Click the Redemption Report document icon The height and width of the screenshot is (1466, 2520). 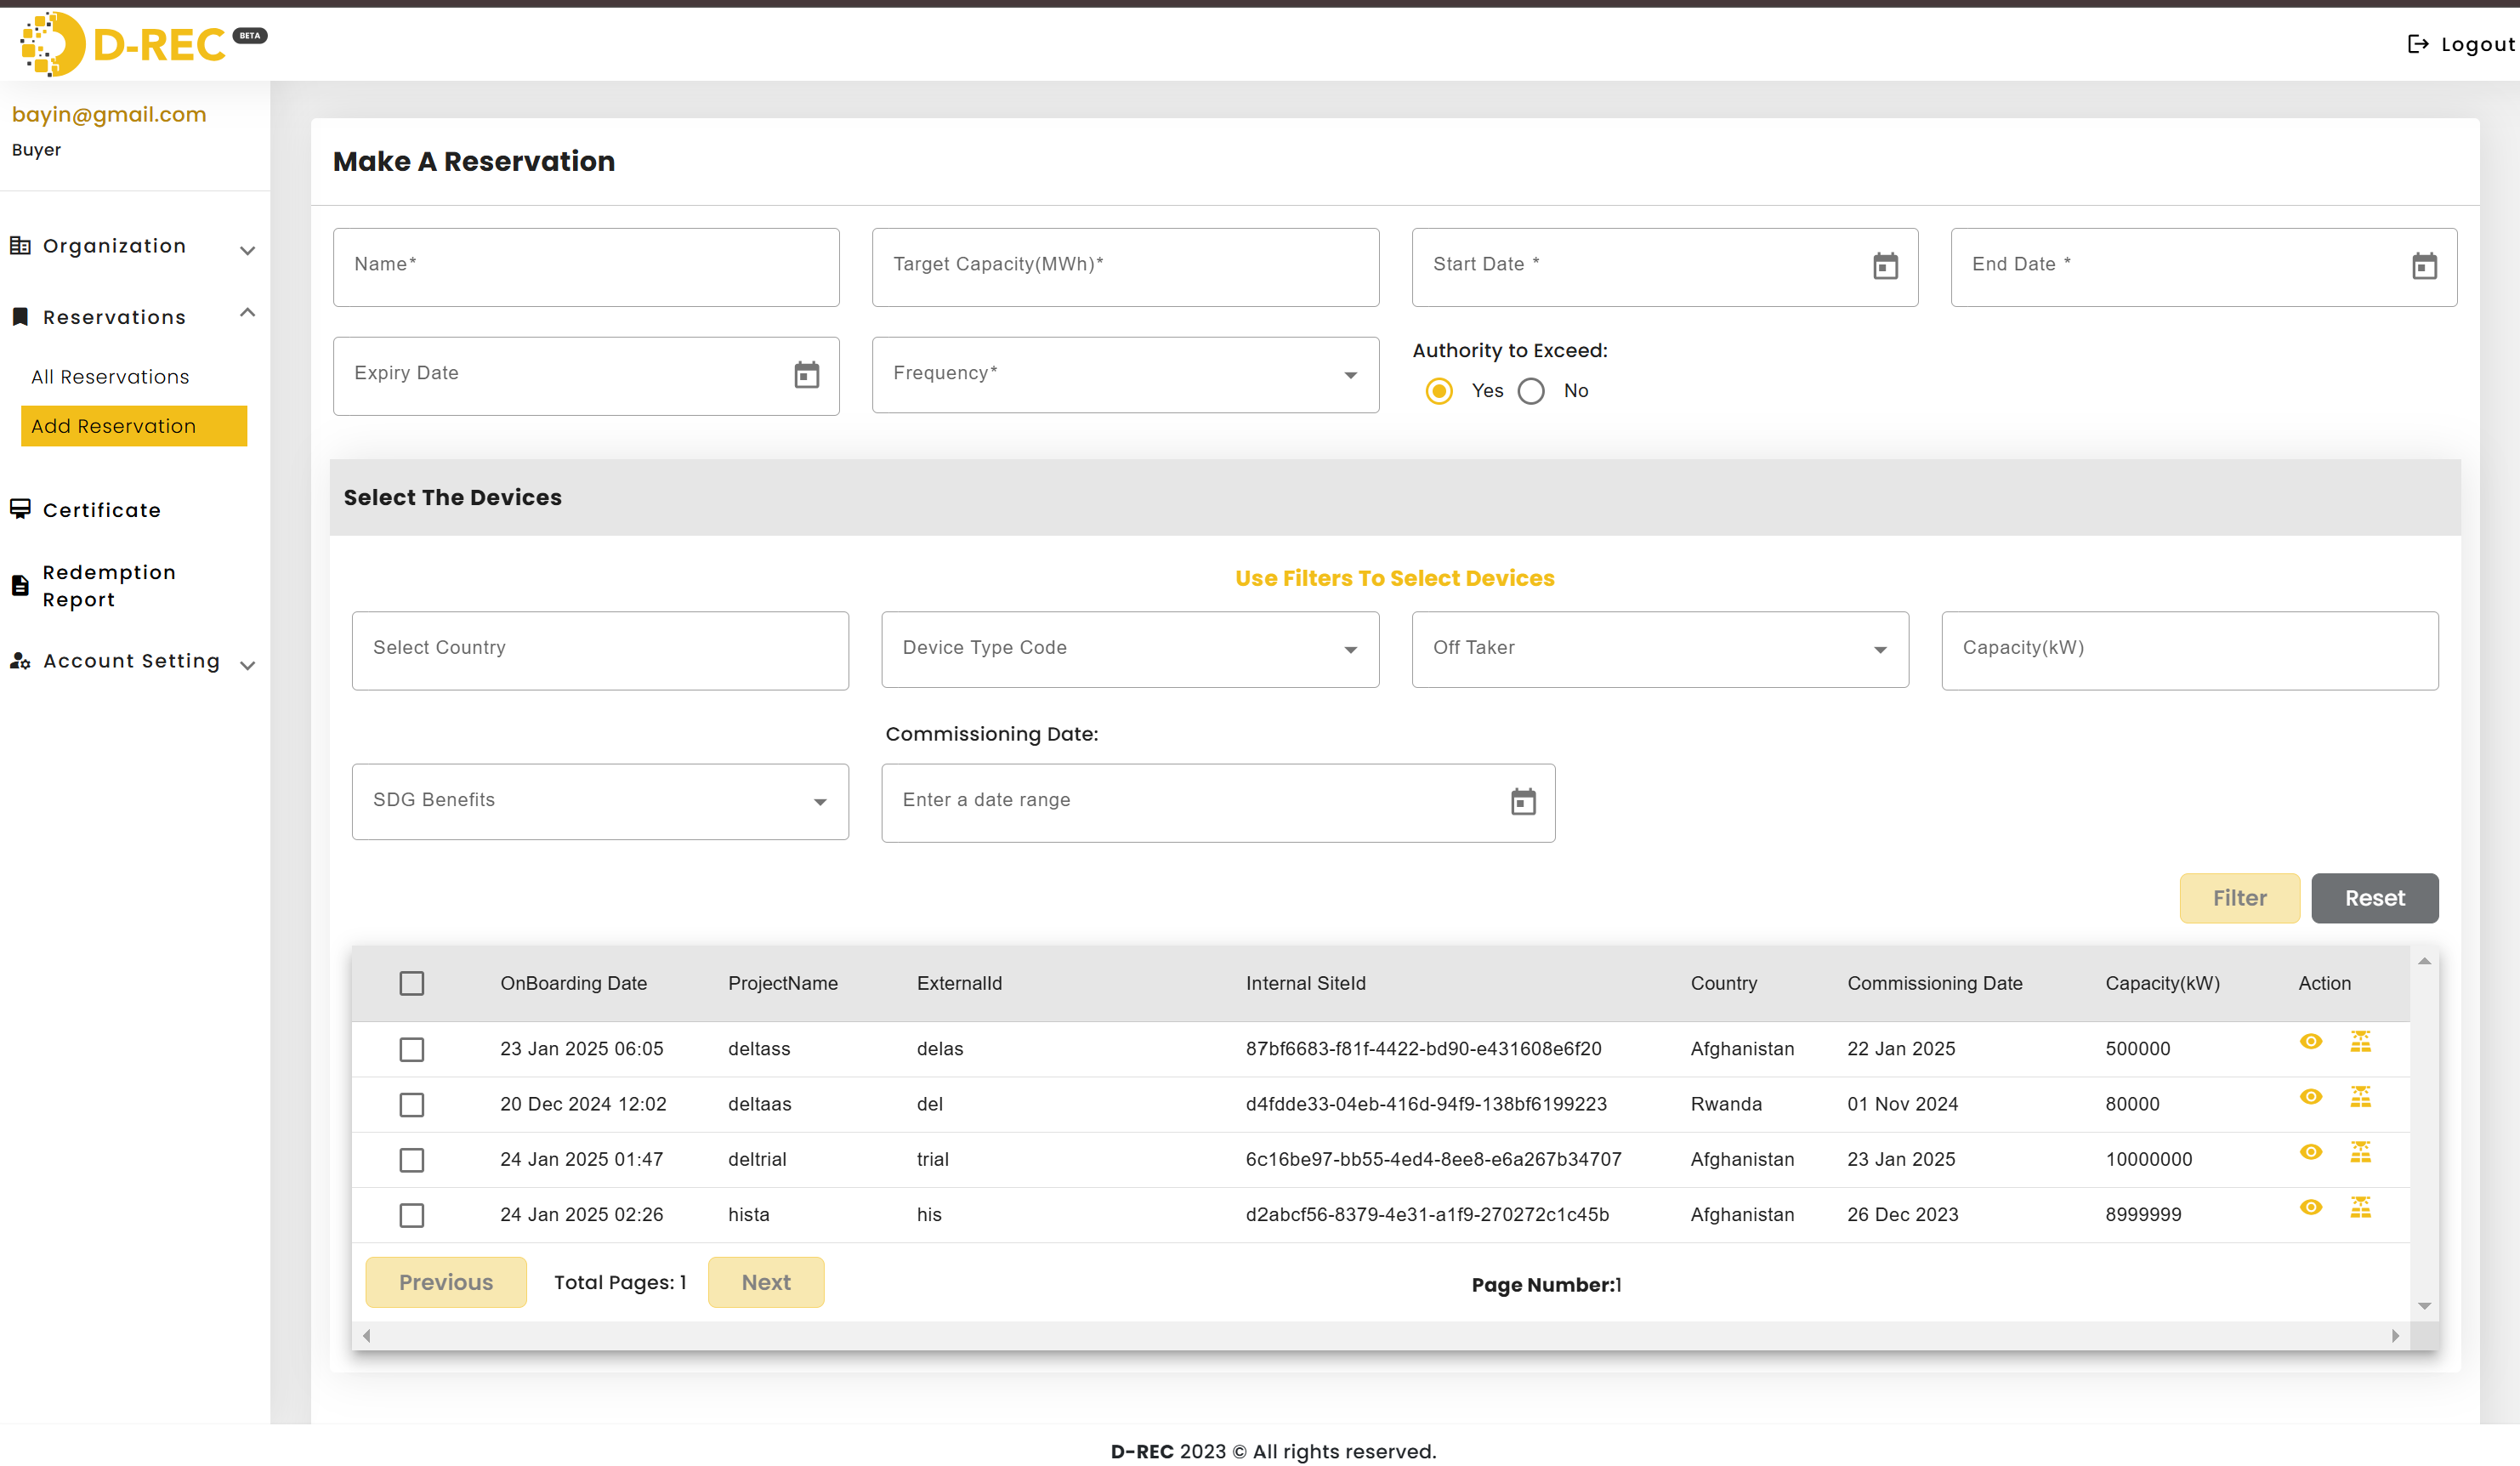pos(20,586)
